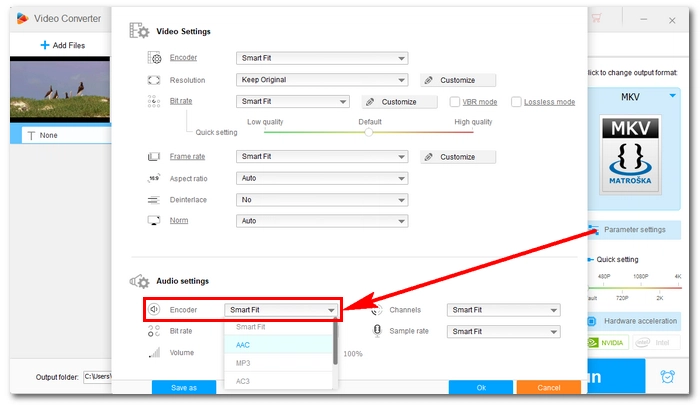Click the audio Encoder speaker icon

[154, 310]
